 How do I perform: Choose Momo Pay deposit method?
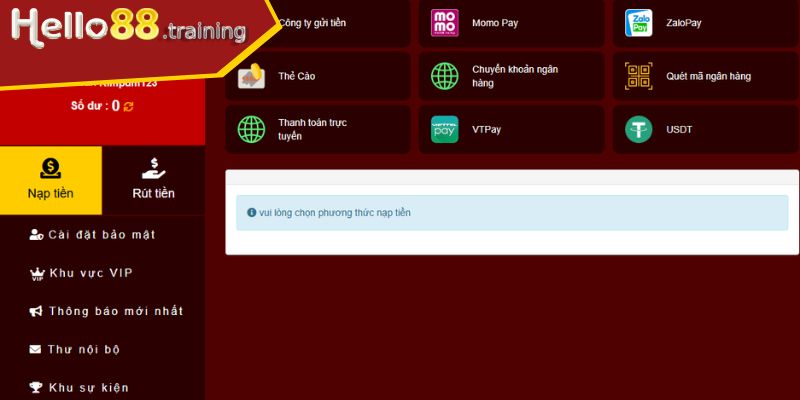pyautogui.click(x=512, y=23)
